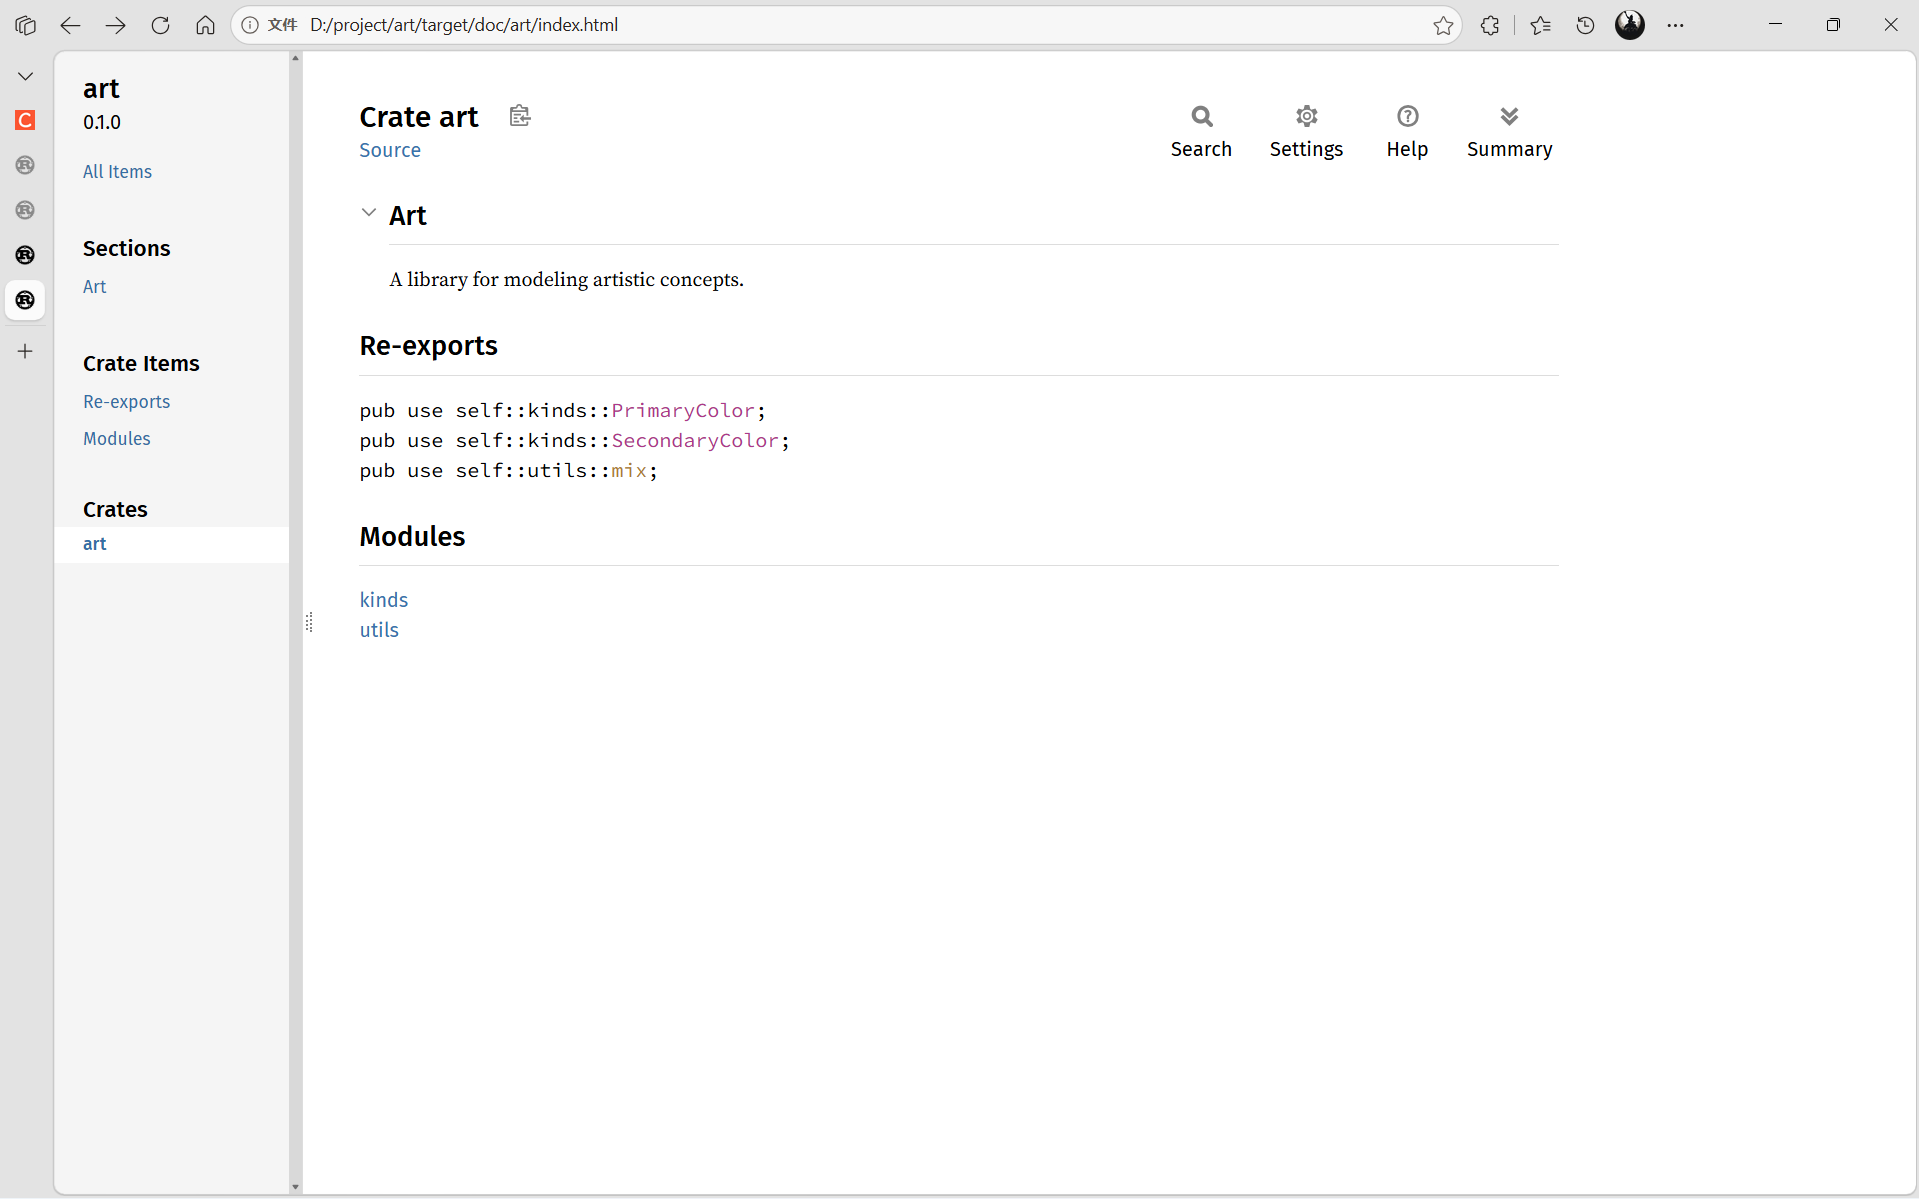Image resolution: width=1919 pixels, height=1199 pixels.
Task: Go back to the previous page
Action: pos(70,25)
